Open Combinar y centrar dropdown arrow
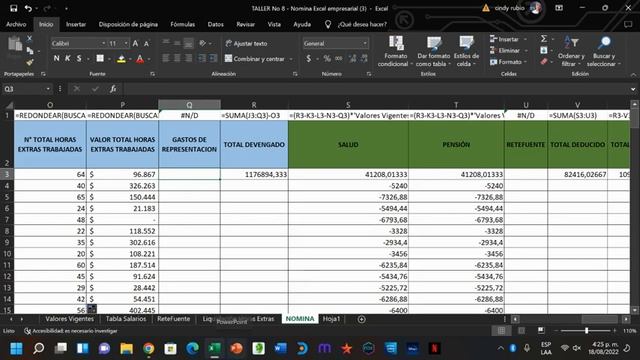 tap(291, 59)
